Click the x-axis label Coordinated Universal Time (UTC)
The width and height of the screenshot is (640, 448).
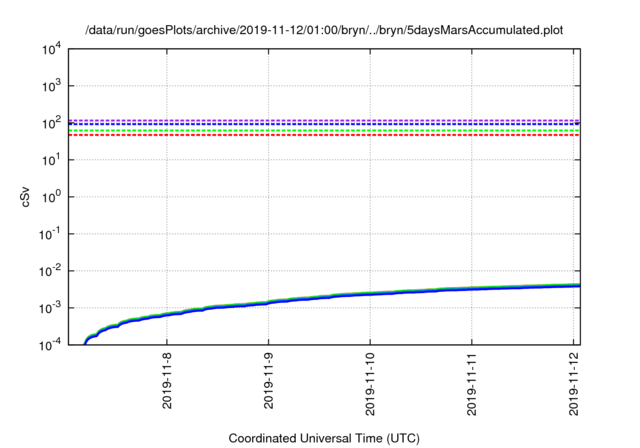(x=324, y=438)
